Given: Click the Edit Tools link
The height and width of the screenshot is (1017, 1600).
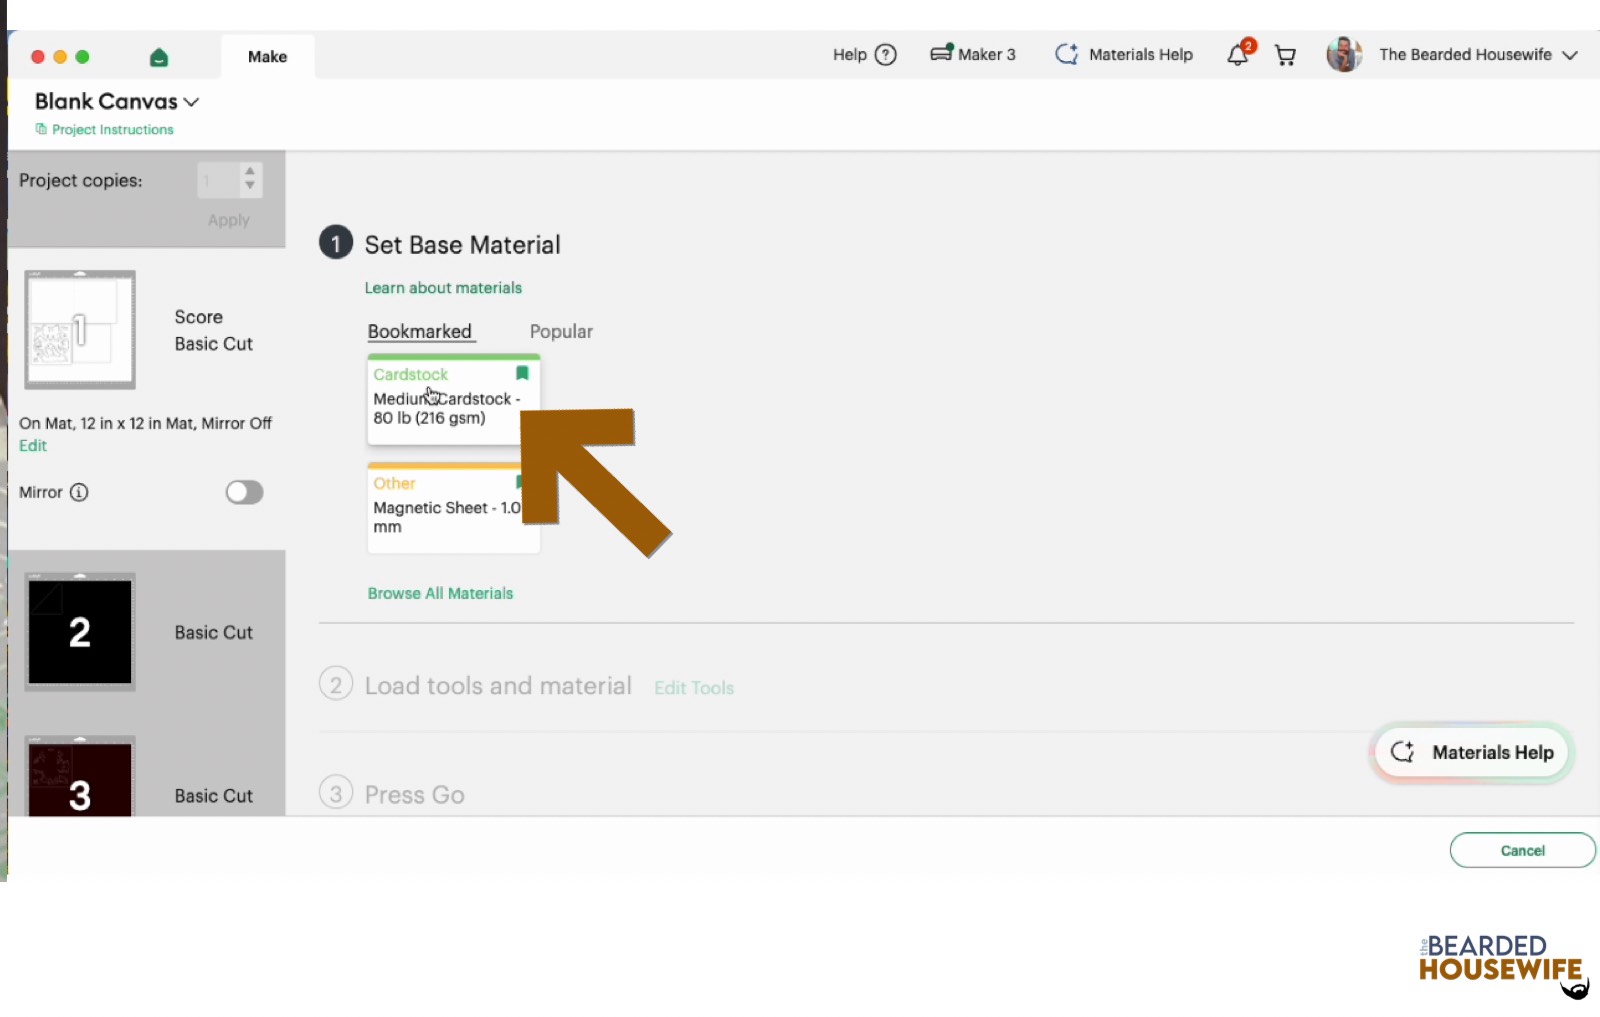Looking at the screenshot, I should (694, 688).
